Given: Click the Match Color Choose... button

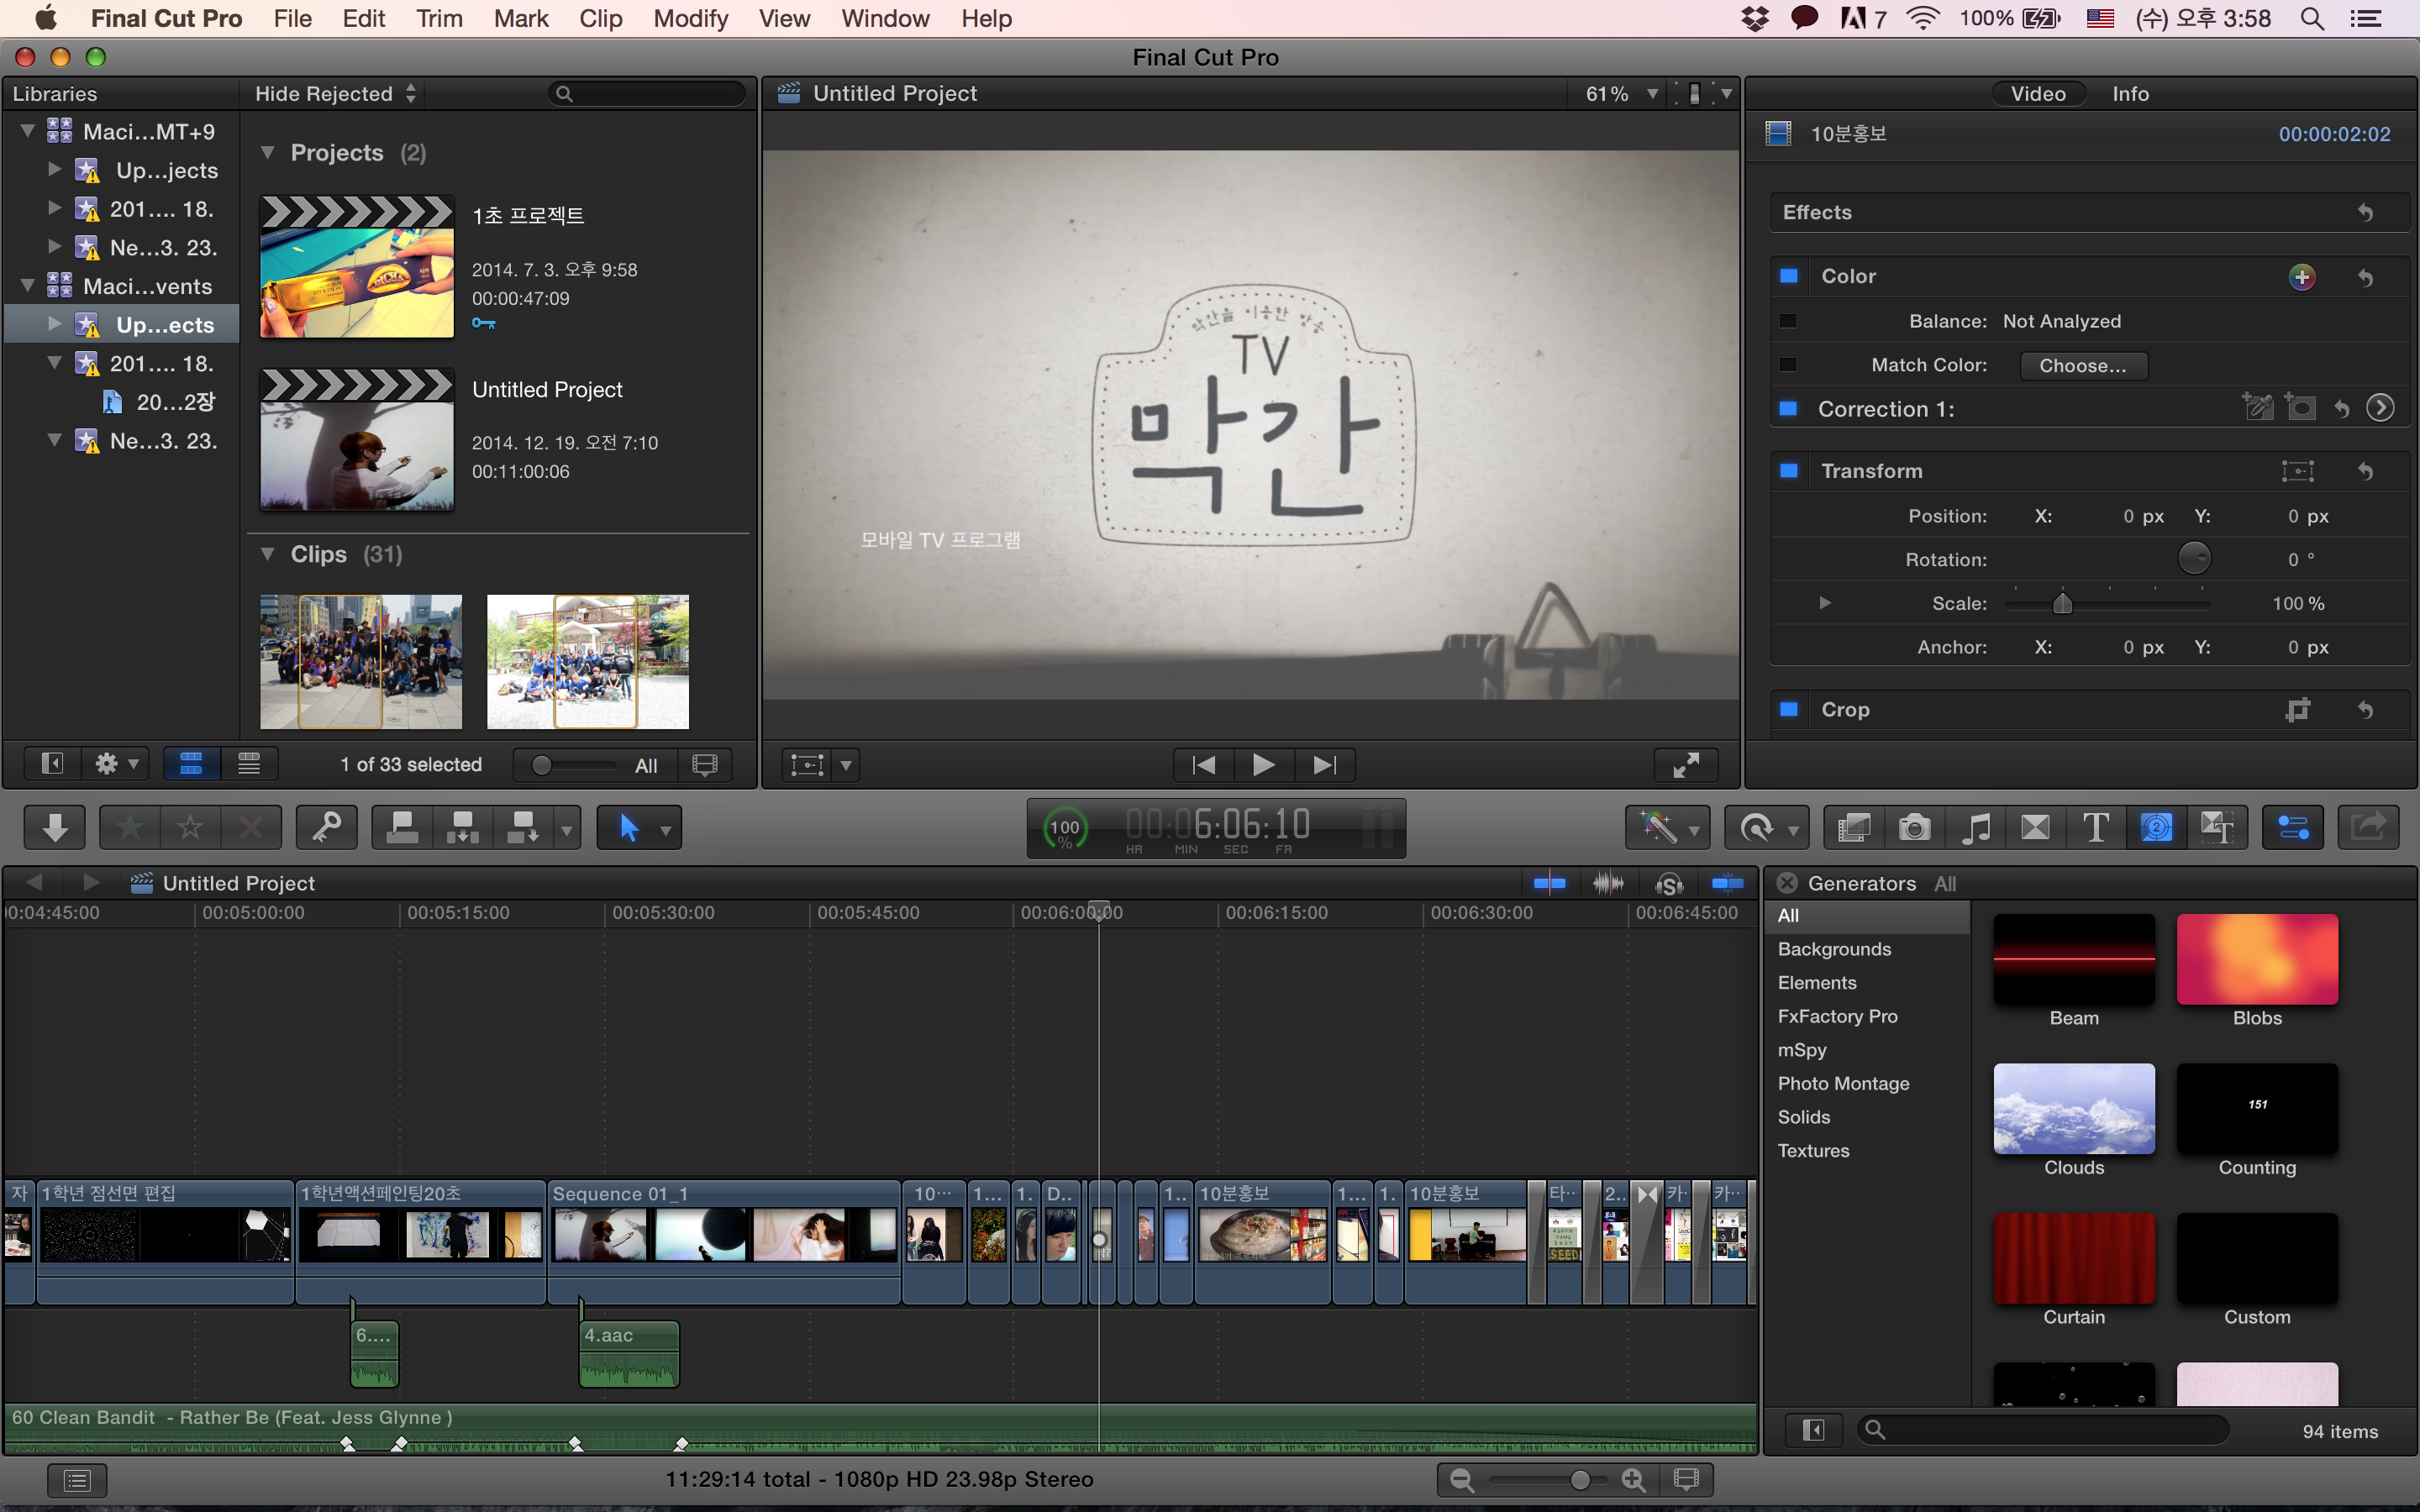Looking at the screenshot, I should 2083,366.
